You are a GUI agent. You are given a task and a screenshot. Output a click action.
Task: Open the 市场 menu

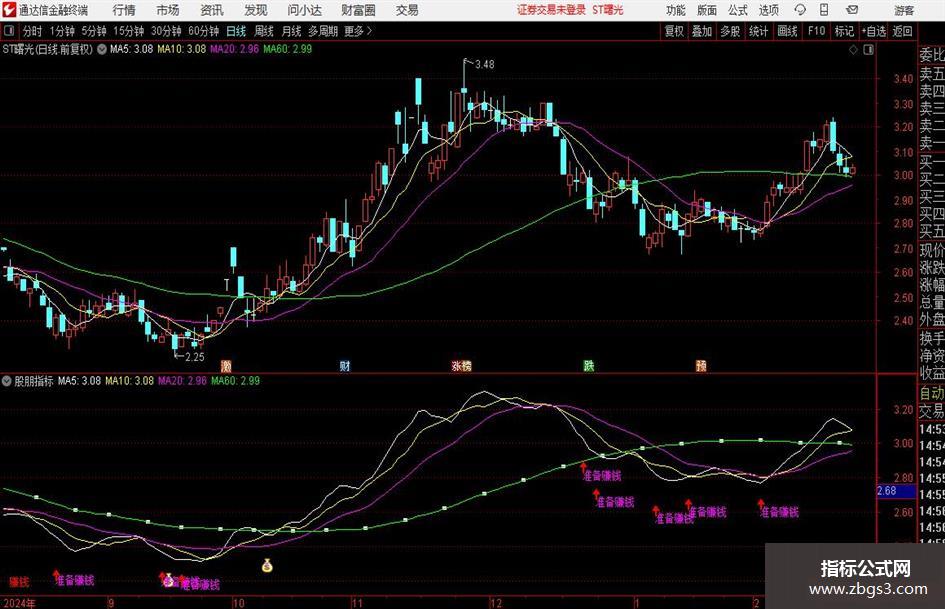pos(168,10)
